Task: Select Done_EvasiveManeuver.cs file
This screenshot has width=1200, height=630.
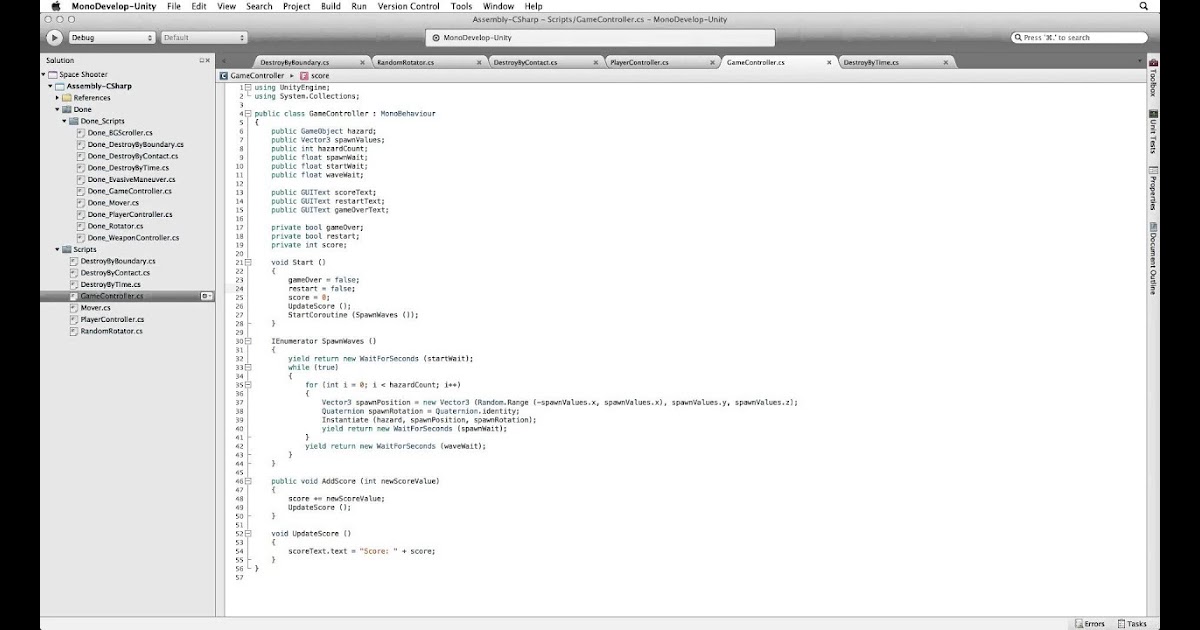Action: click(133, 180)
